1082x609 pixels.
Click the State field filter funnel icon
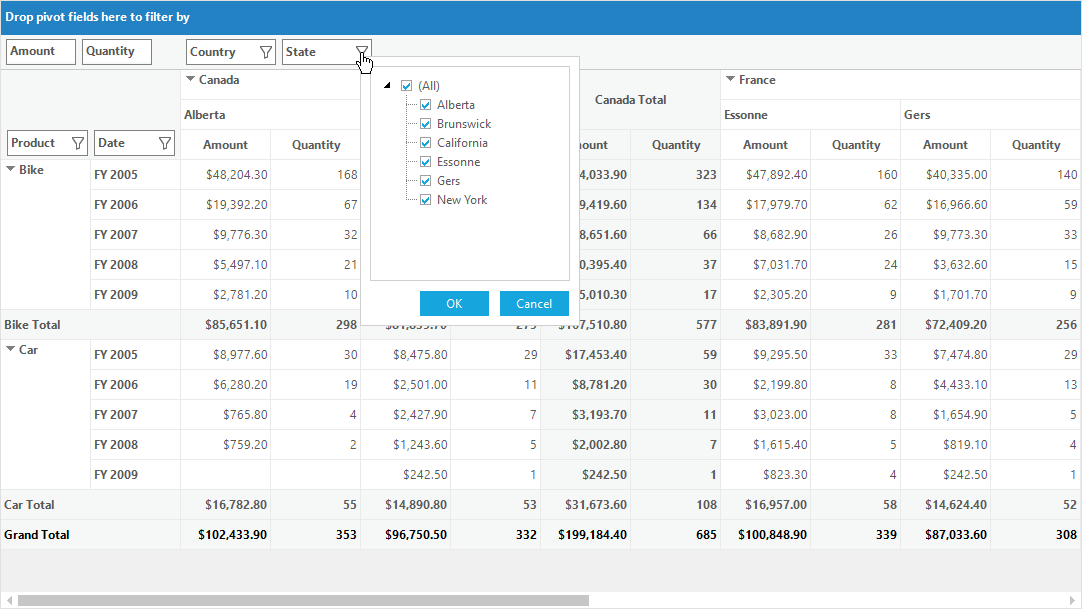tap(362, 52)
